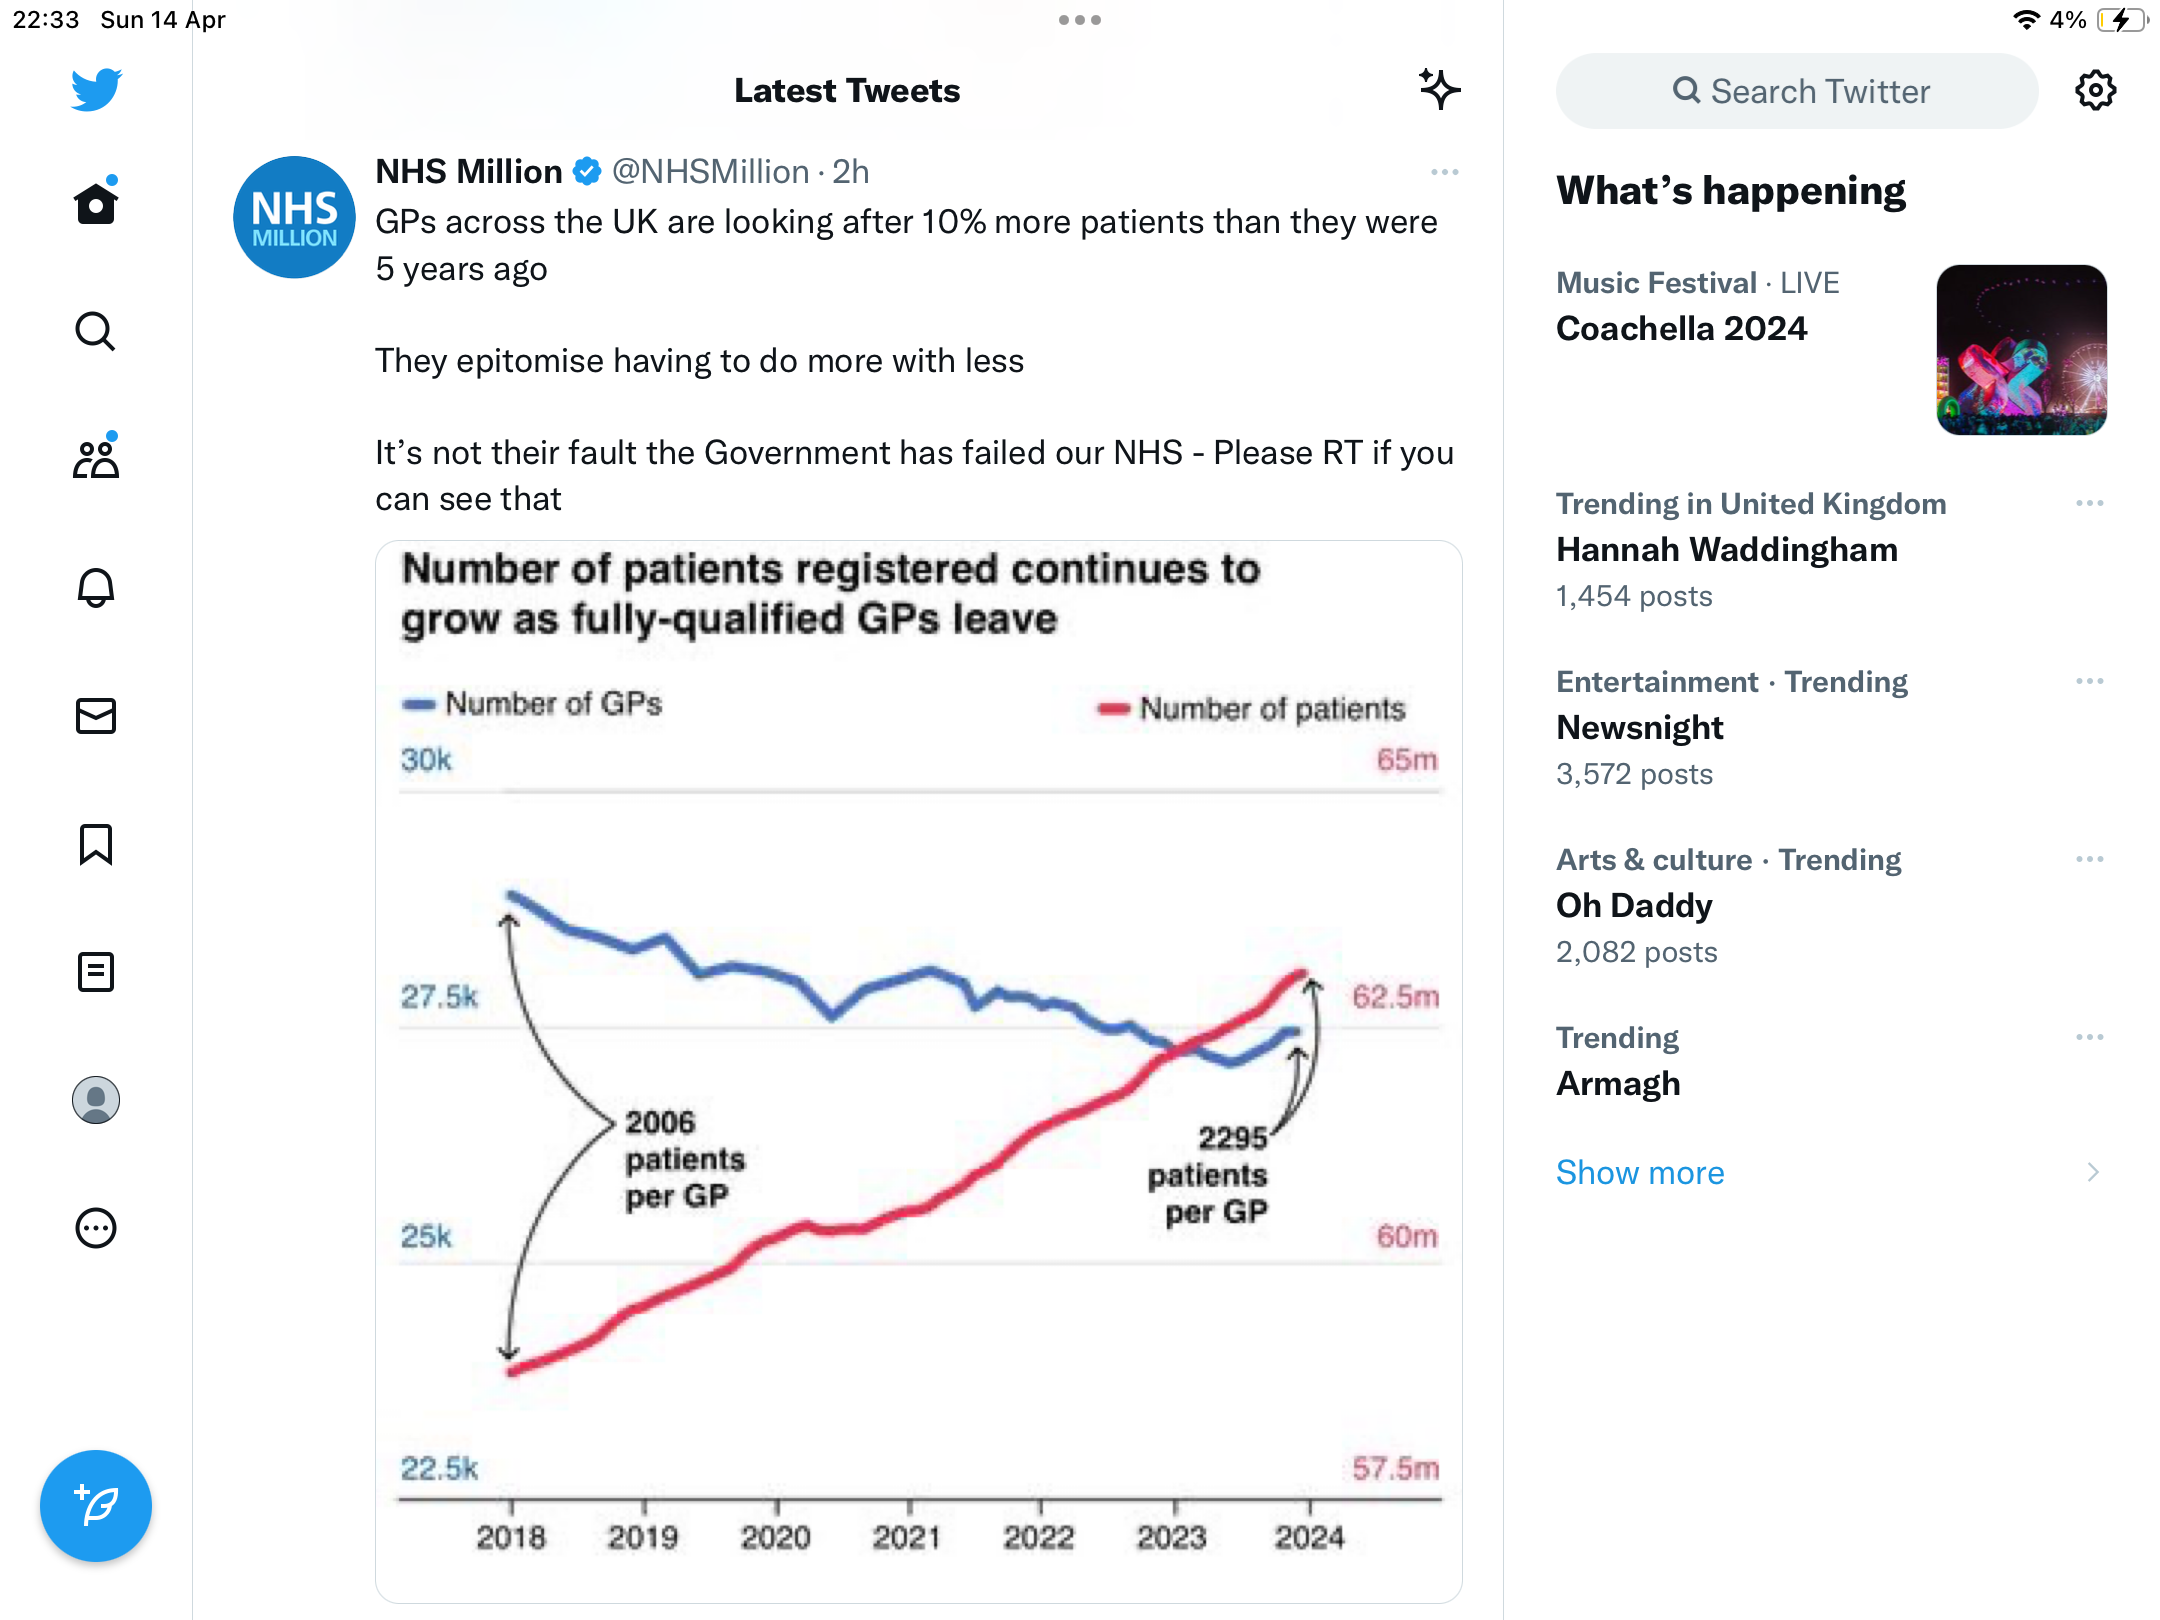The width and height of the screenshot is (2160, 1620).
Task: Compose a new tweet with the floating button
Action: coord(96,1506)
